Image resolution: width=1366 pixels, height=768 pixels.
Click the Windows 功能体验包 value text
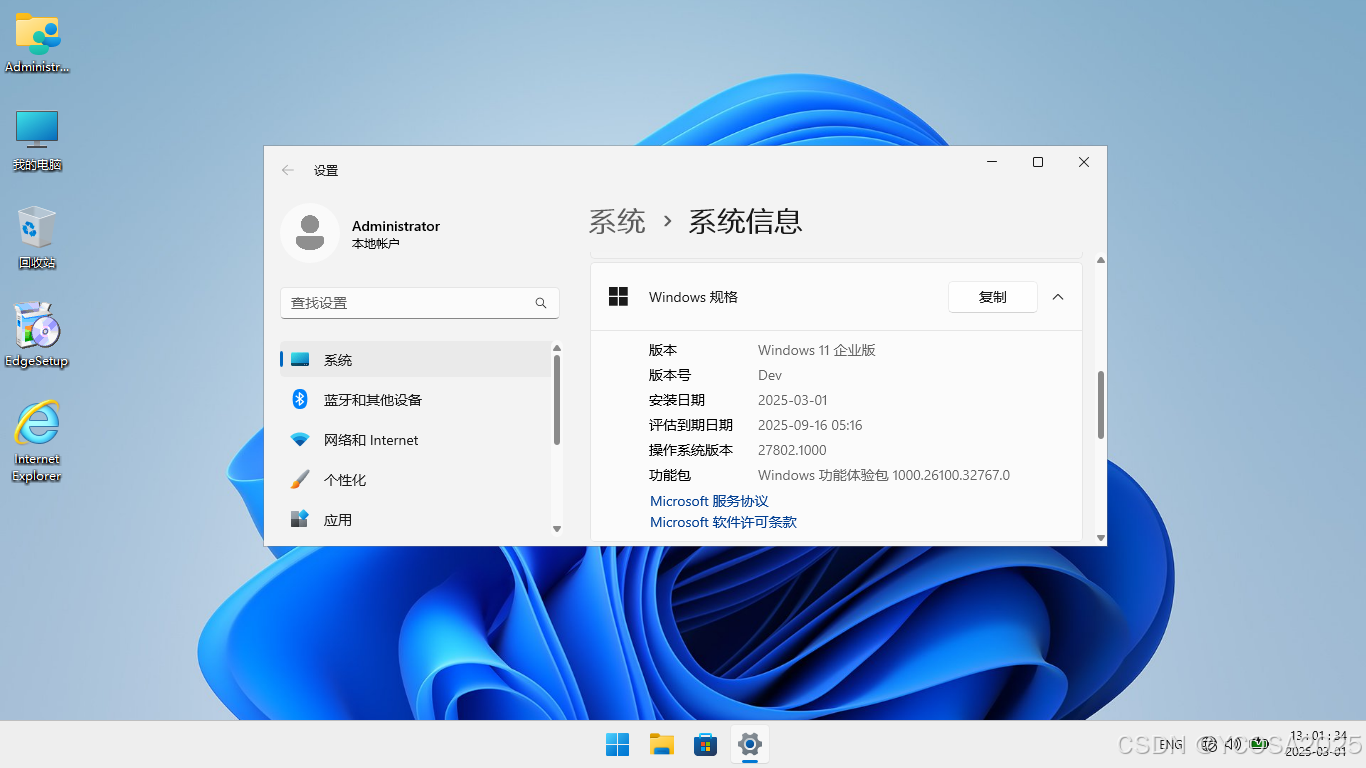[x=884, y=475]
